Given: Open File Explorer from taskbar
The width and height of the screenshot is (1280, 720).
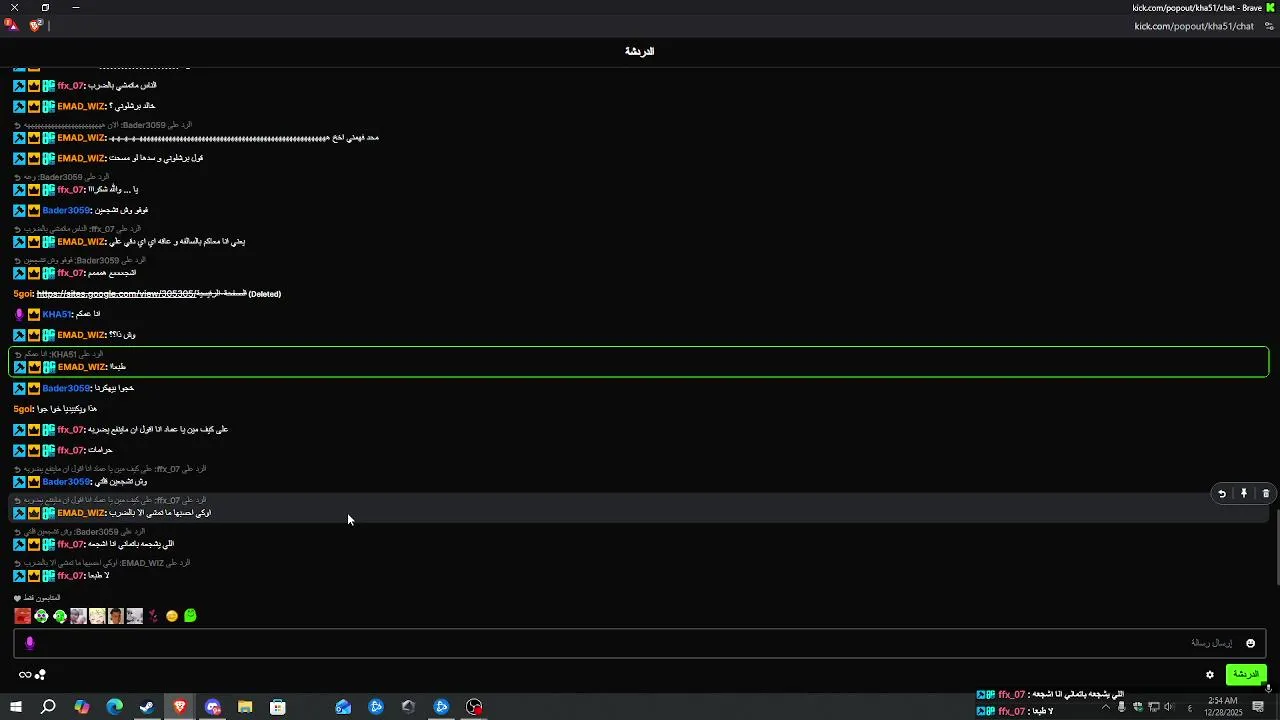Looking at the screenshot, I should [x=245, y=707].
